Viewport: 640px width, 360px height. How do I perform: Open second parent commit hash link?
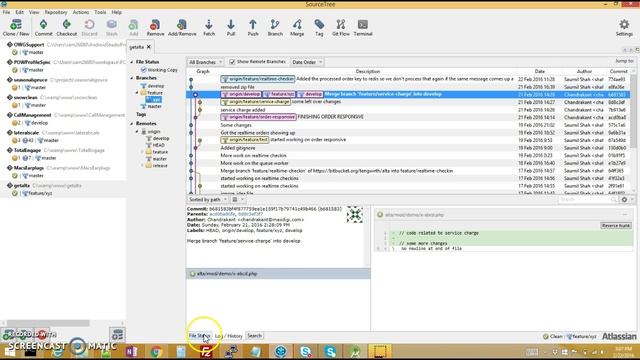click(250, 214)
